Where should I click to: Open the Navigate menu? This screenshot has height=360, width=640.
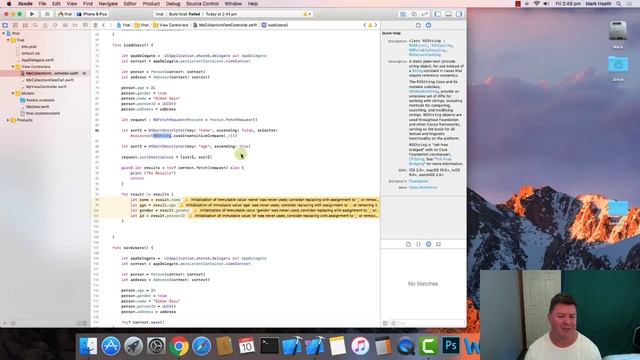108,4
